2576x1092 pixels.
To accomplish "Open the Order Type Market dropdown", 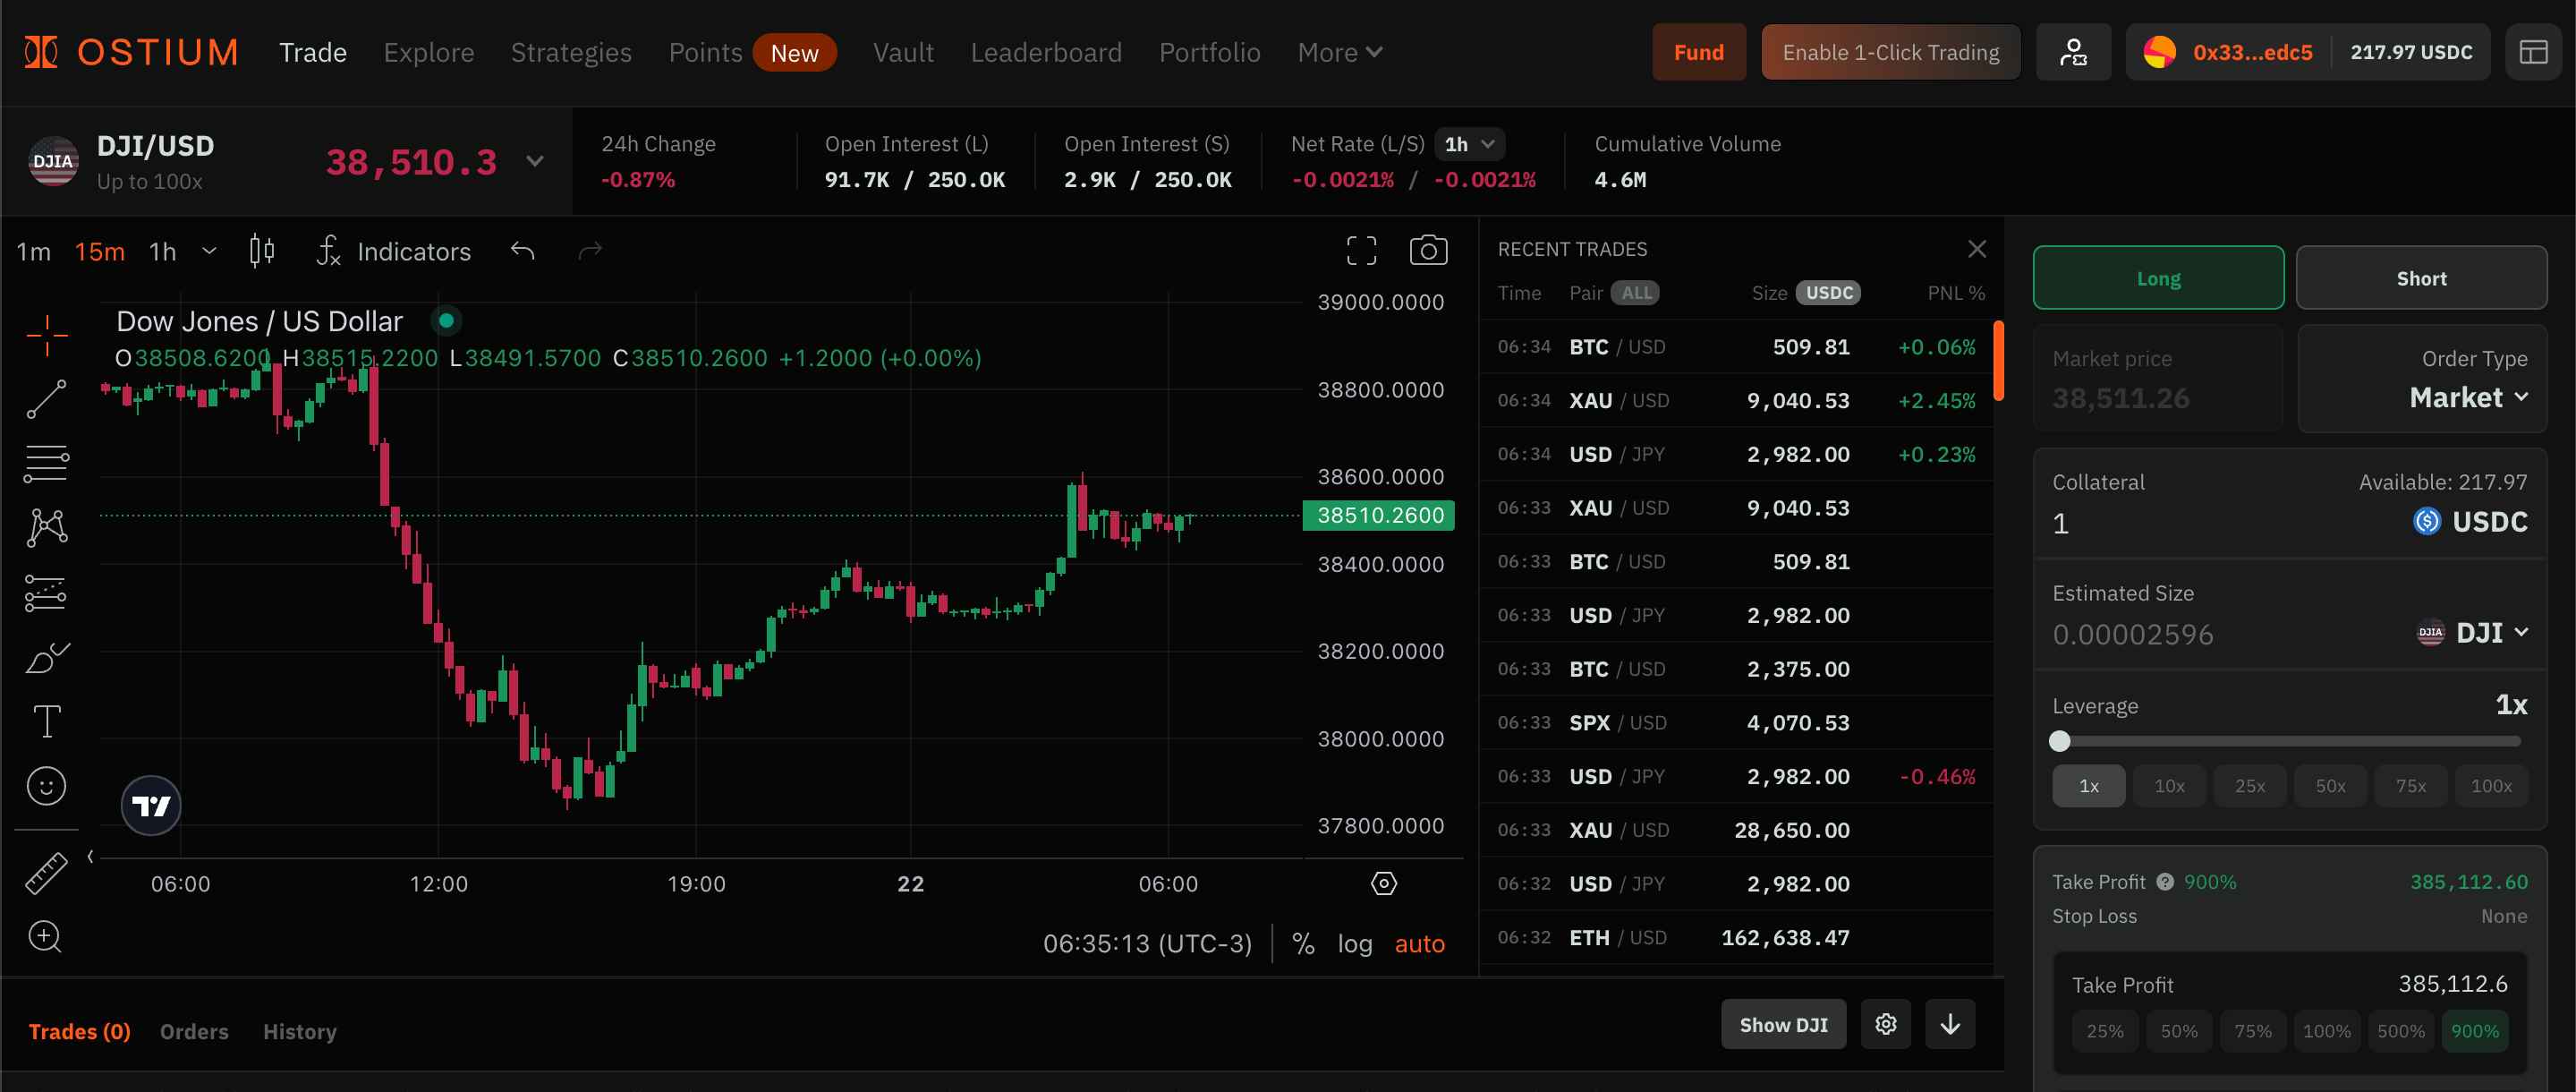I will coord(2467,397).
